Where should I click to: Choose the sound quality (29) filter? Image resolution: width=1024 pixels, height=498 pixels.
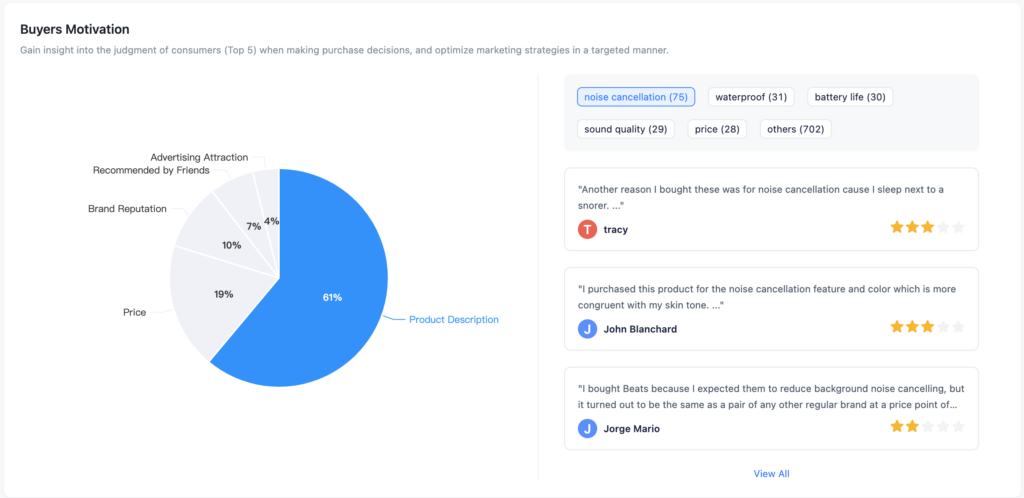click(x=626, y=129)
